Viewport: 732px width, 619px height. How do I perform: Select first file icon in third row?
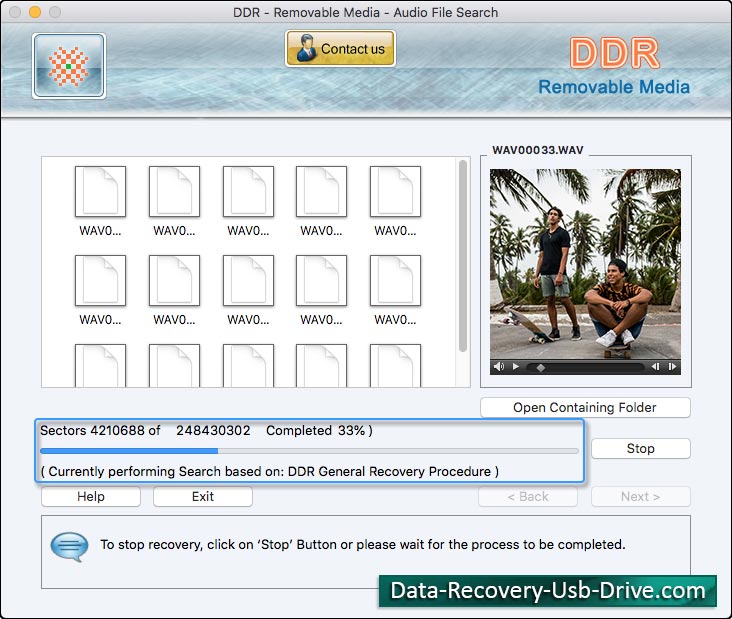(x=100, y=366)
